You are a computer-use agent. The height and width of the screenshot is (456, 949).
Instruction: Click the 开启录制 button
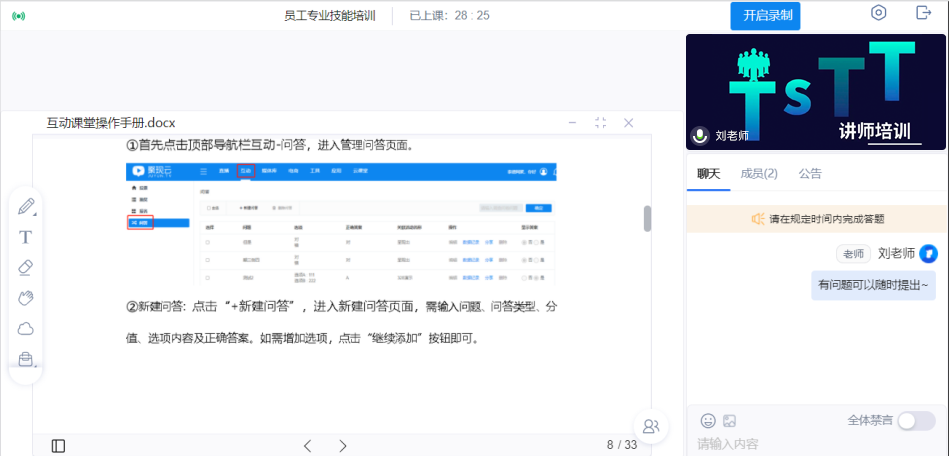765,16
